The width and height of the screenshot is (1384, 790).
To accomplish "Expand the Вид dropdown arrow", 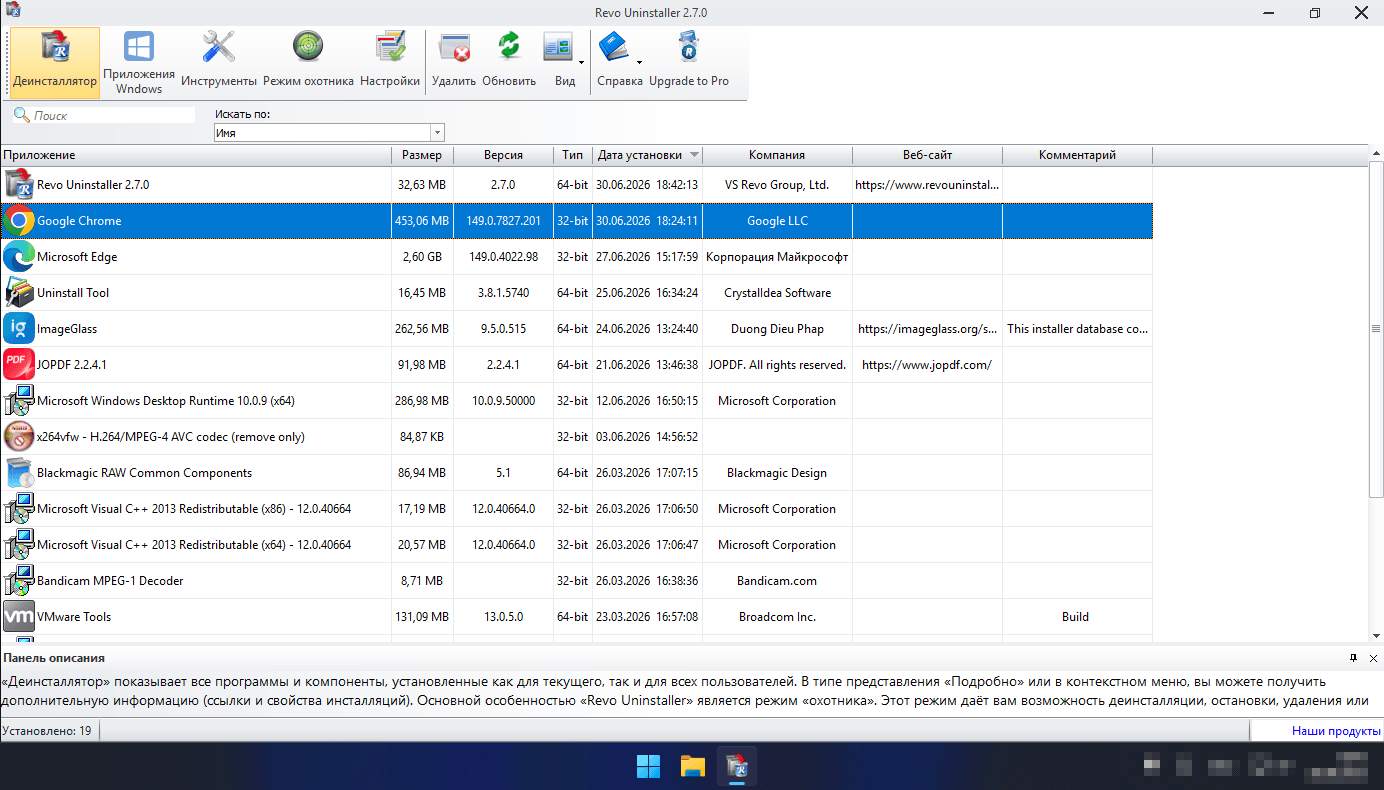I will (581, 63).
